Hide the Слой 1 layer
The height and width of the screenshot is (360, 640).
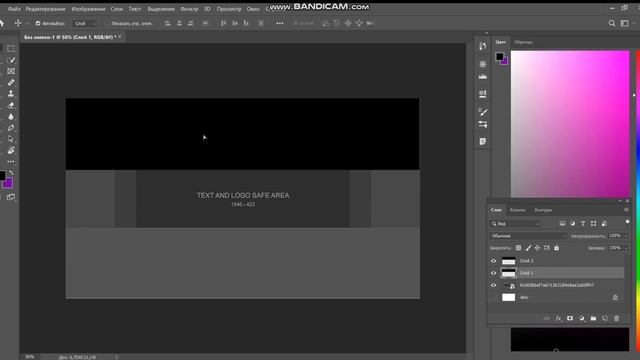pyautogui.click(x=493, y=273)
